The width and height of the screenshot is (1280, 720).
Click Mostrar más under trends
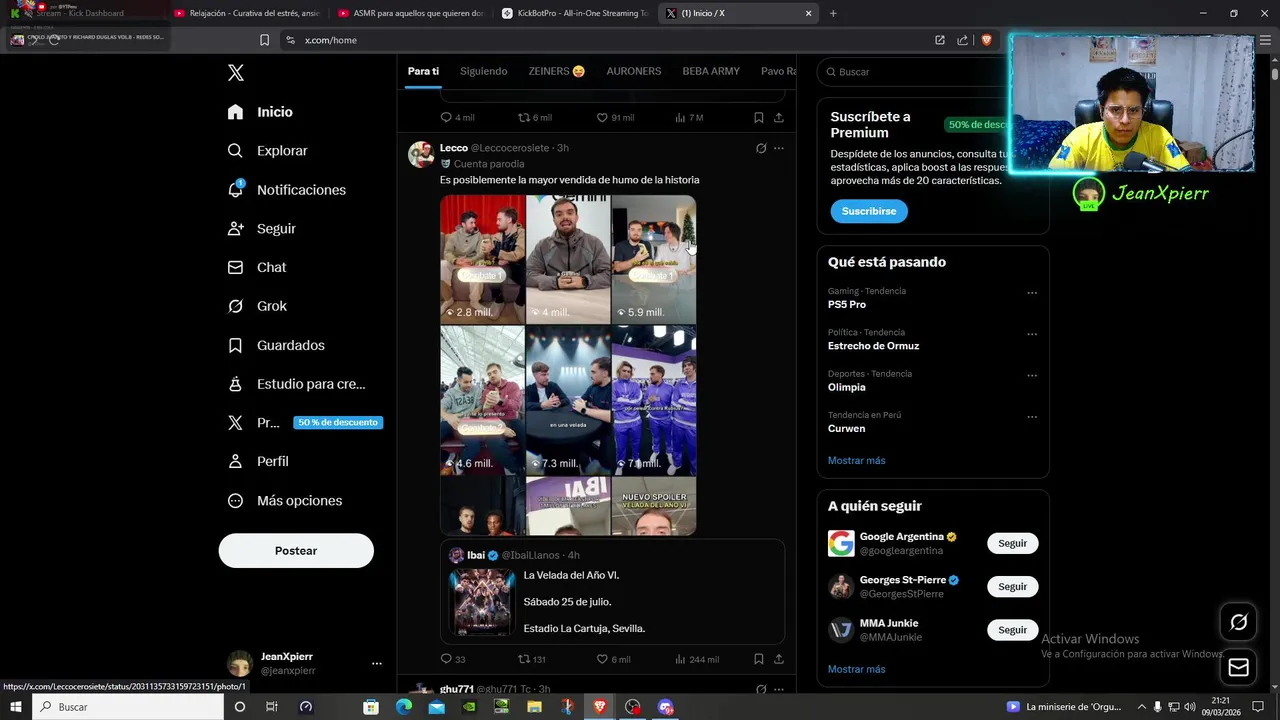pyautogui.click(x=857, y=461)
